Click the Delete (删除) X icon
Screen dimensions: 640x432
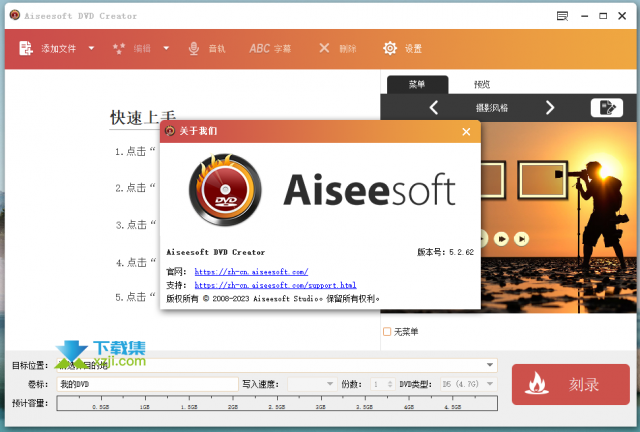point(324,48)
